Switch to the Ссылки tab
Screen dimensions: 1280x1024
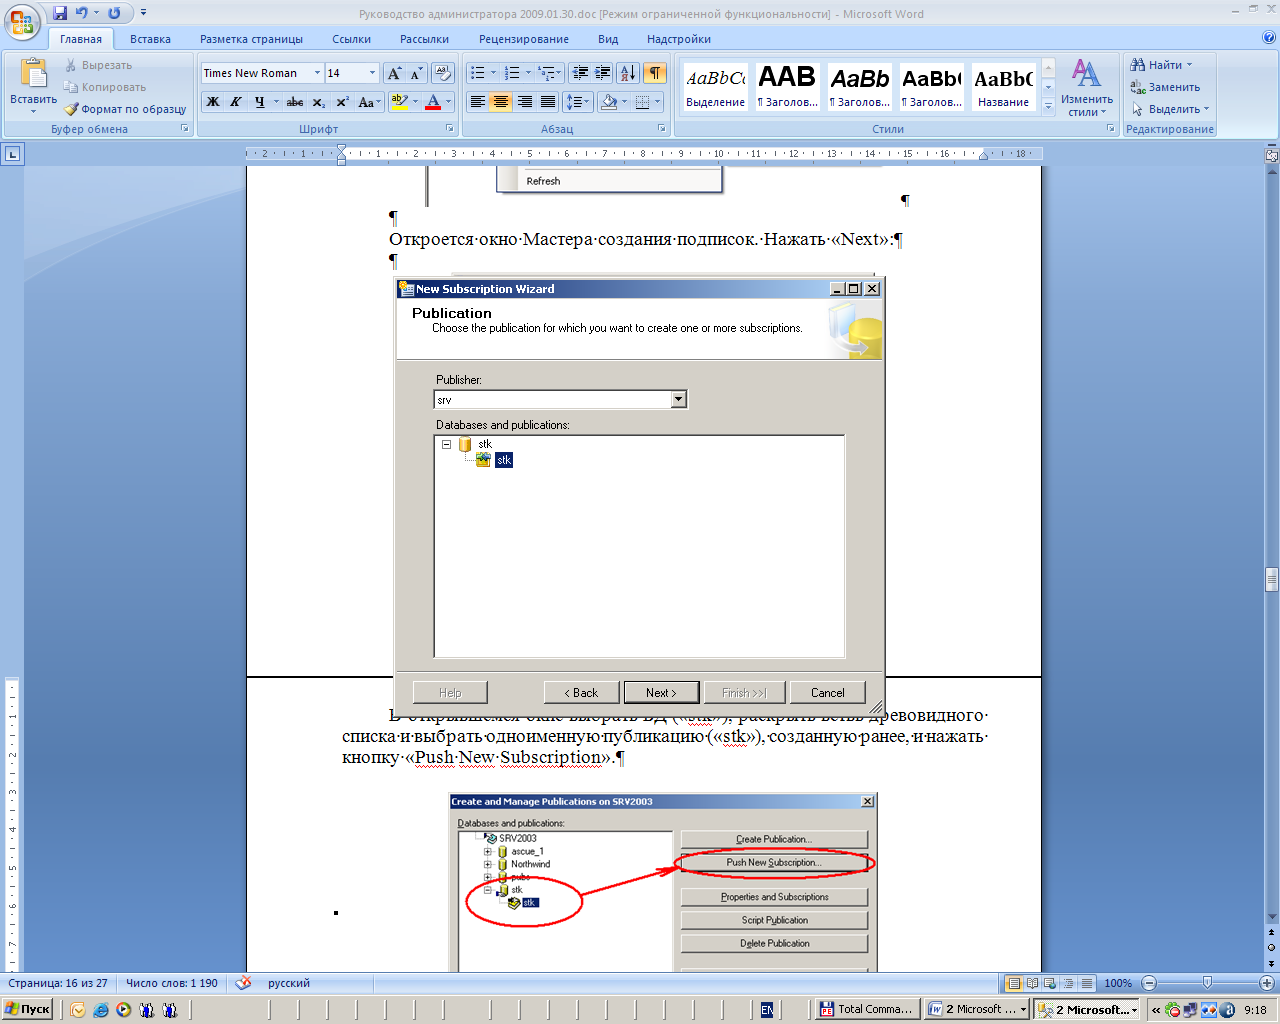tap(351, 39)
